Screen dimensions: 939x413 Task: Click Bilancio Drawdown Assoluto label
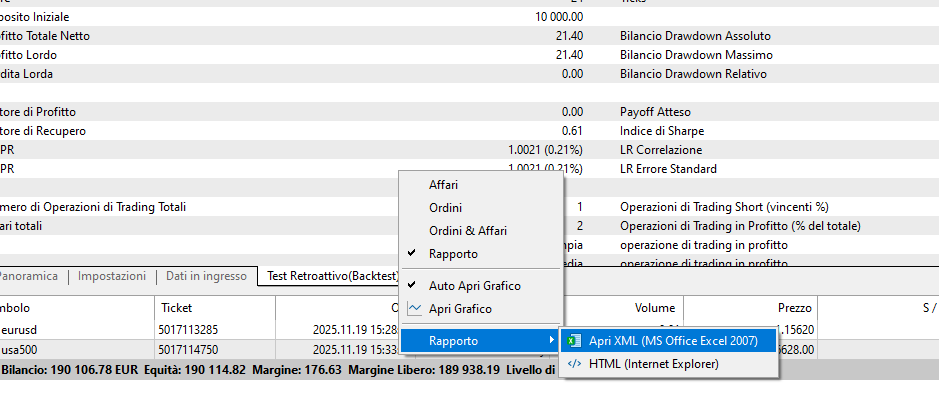pos(695,36)
